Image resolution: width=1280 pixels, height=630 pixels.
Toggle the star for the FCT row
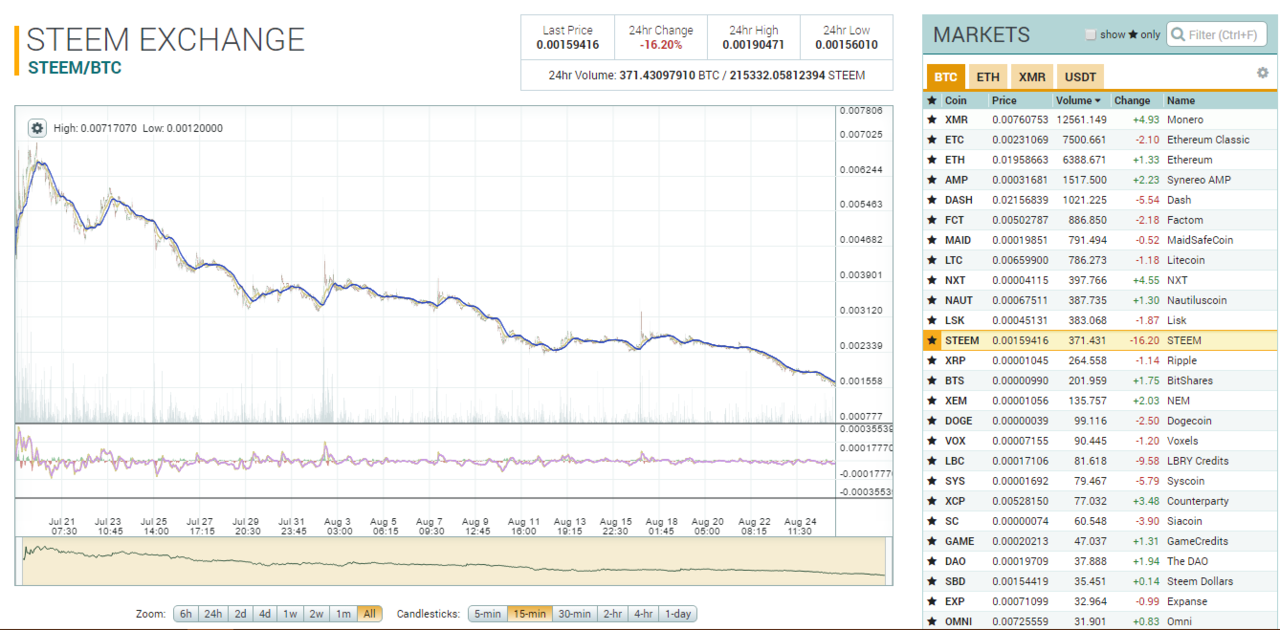932,220
